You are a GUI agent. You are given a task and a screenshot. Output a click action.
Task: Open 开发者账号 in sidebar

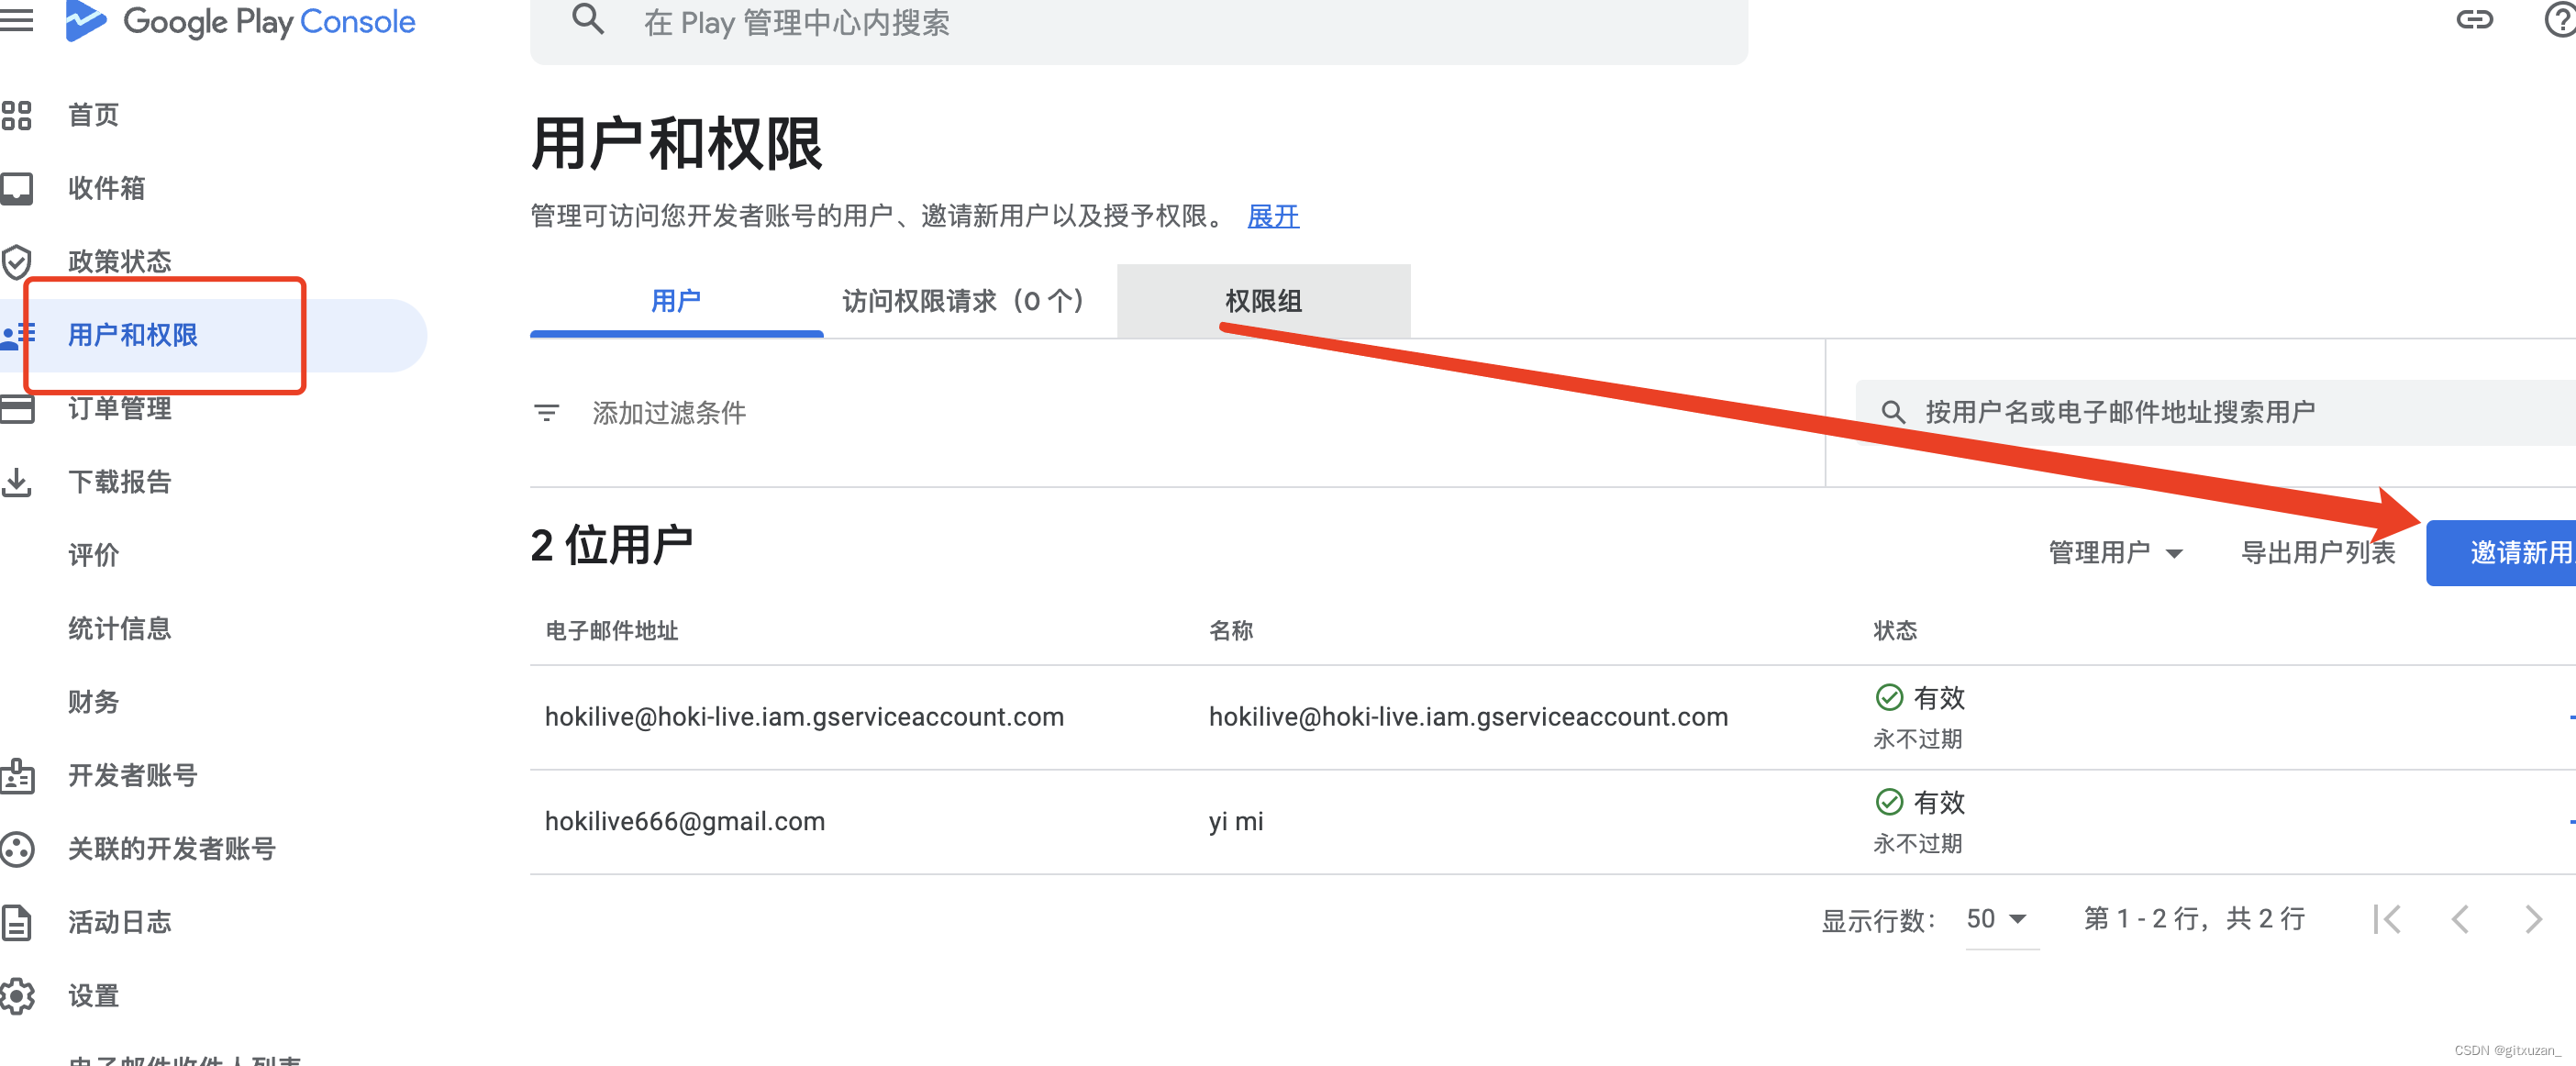(133, 775)
